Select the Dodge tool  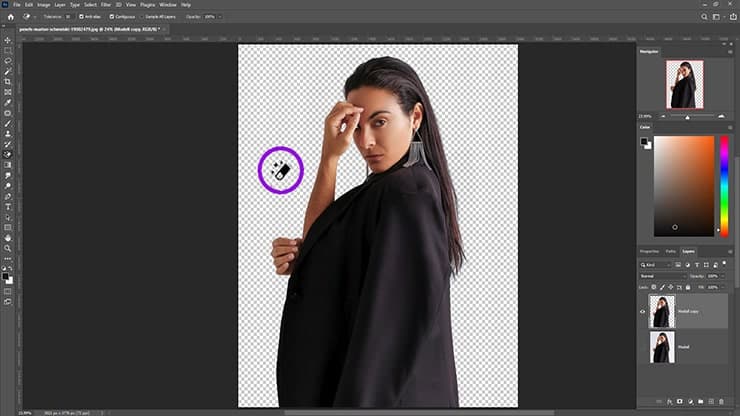(8, 186)
